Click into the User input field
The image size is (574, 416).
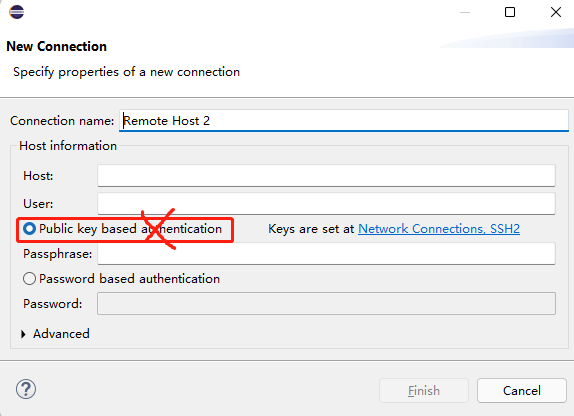[326, 204]
